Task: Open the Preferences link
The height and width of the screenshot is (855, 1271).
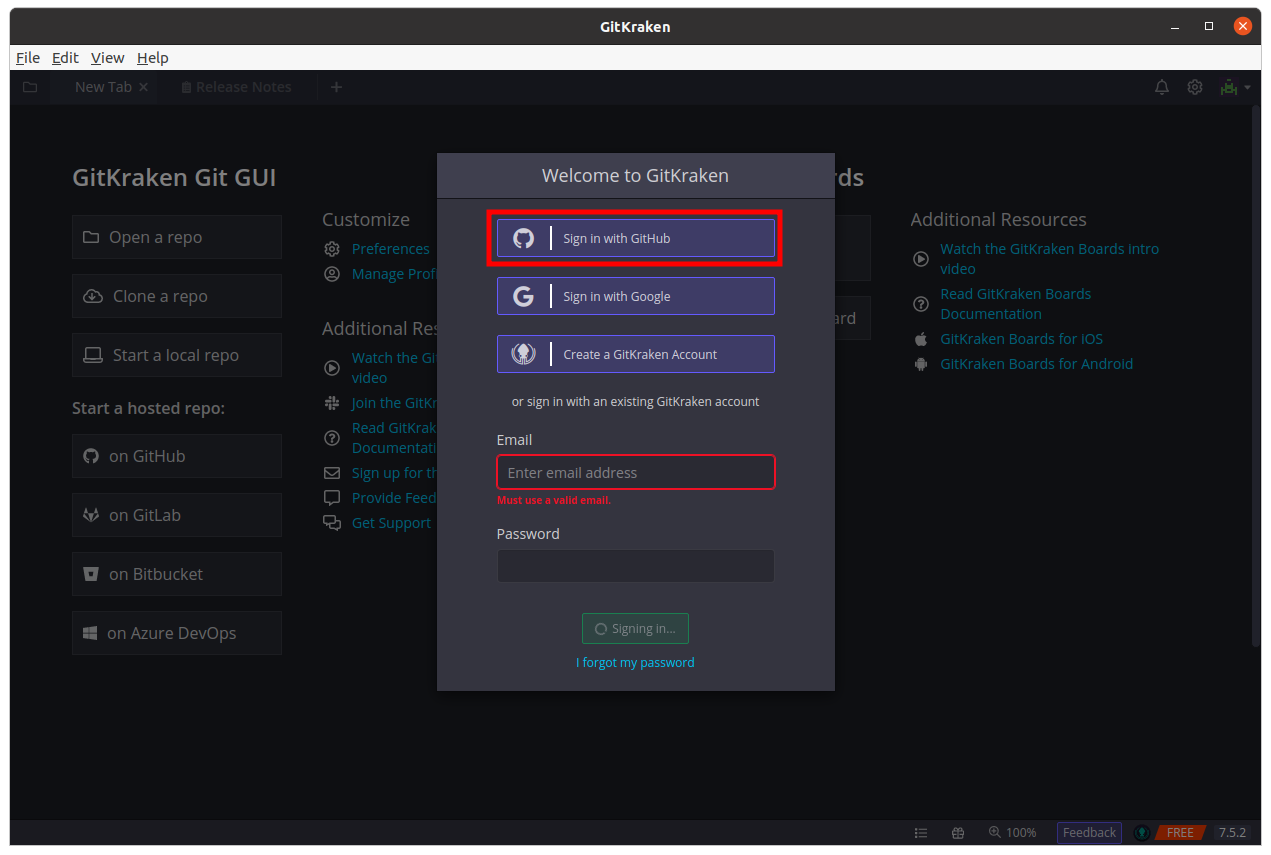Action: point(391,248)
